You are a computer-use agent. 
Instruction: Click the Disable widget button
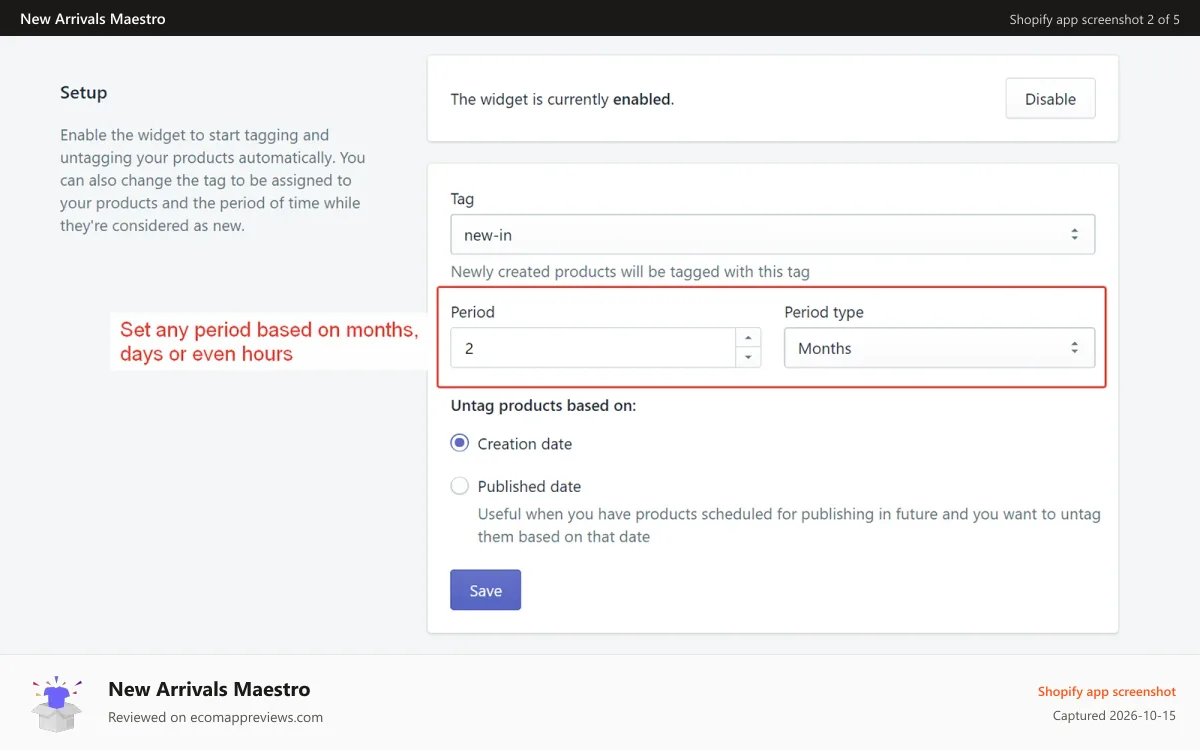click(1050, 99)
